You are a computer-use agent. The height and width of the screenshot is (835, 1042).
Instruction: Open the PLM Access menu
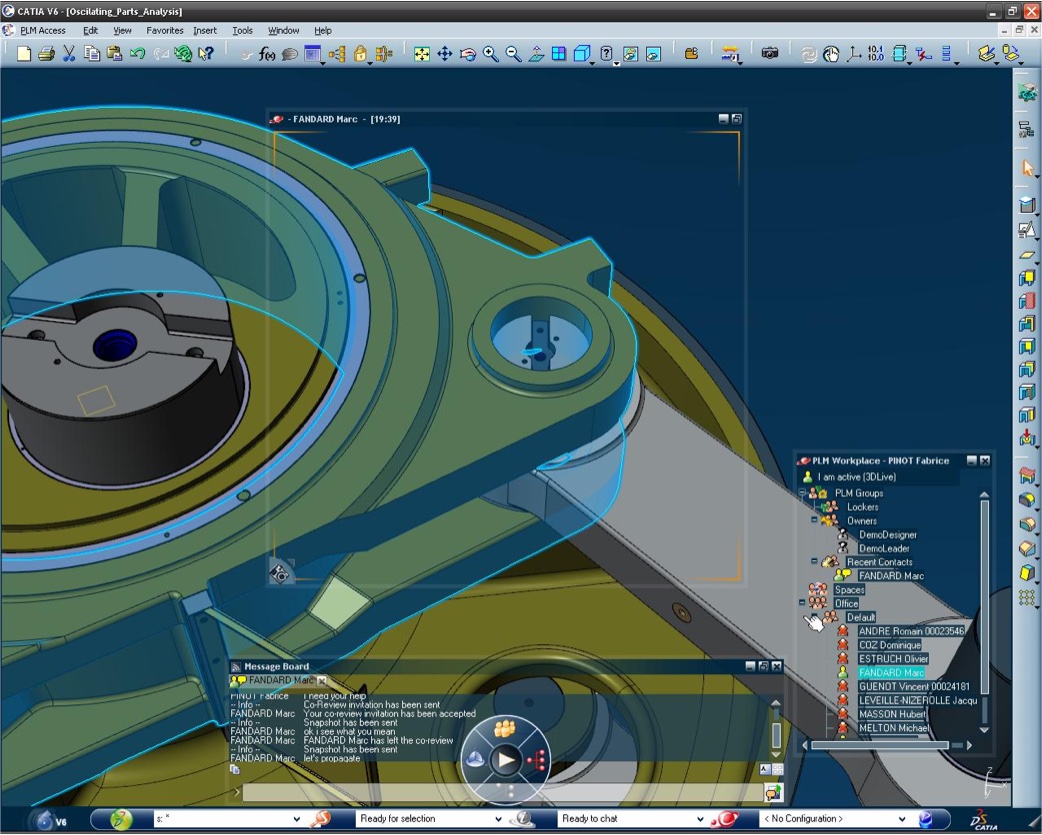(43, 31)
